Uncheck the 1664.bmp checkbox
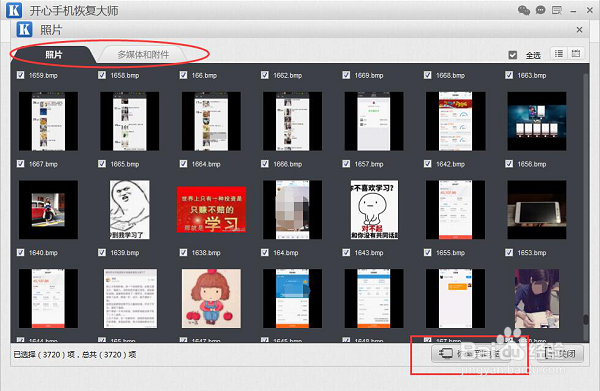The height and width of the screenshot is (391, 600). pyautogui.click(x=183, y=164)
